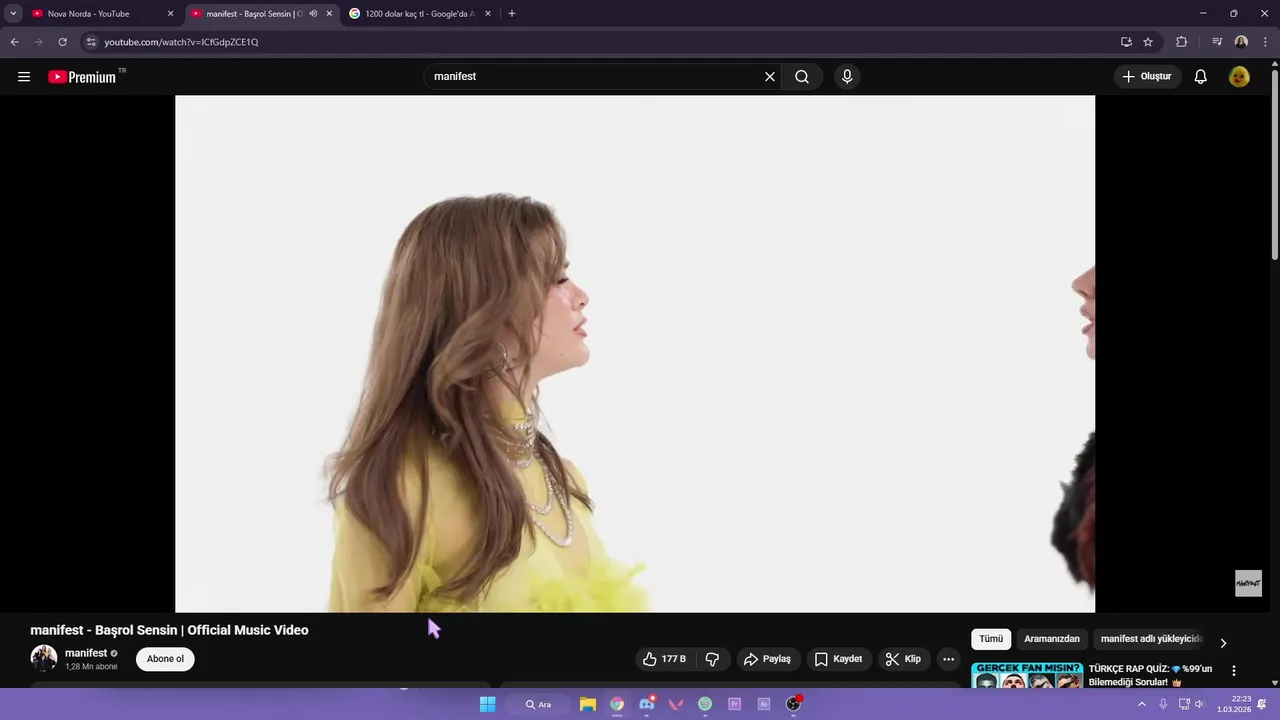Click the browser address bar URL

point(181,42)
